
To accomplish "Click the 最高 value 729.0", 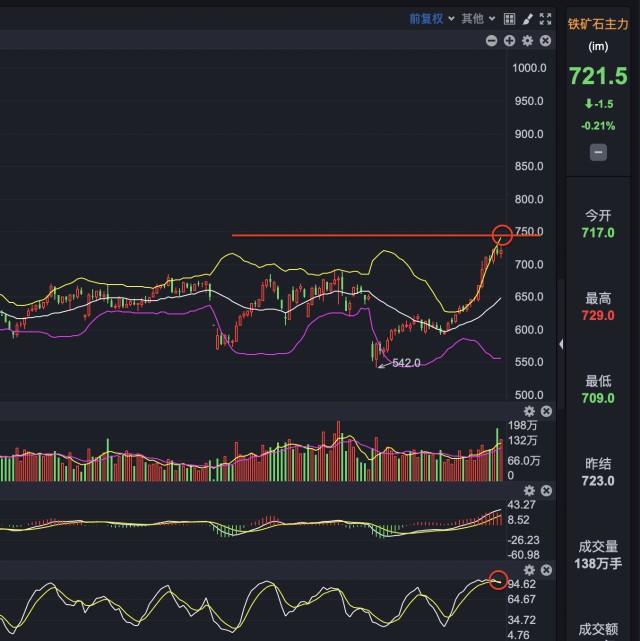I will [598, 316].
